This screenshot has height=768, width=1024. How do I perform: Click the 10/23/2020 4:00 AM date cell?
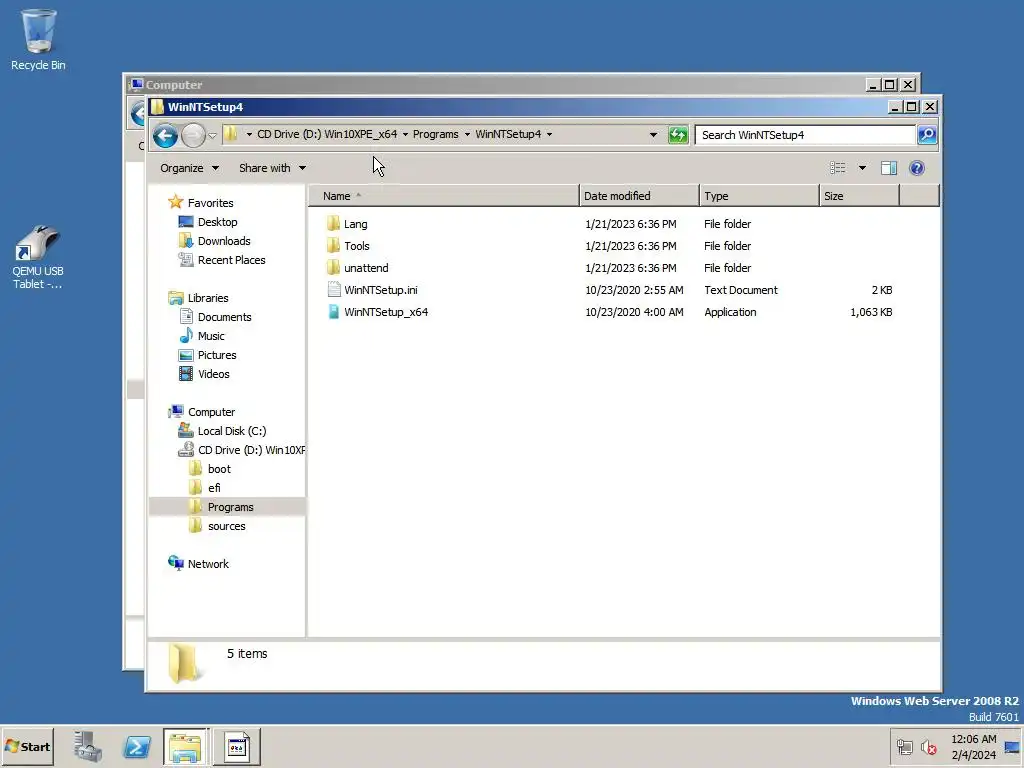(x=634, y=312)
